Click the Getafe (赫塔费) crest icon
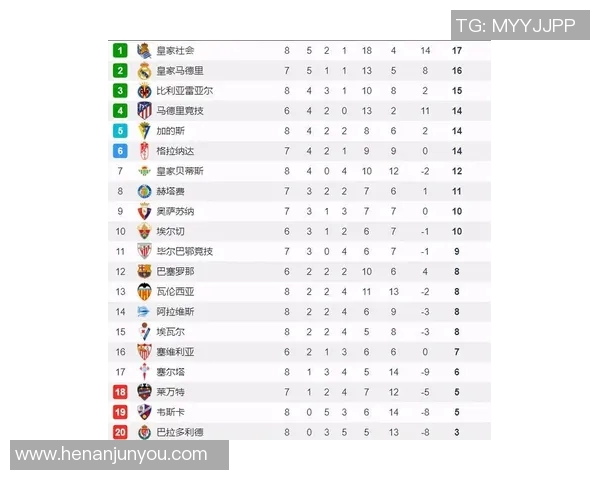This screenshot has height=480, width=600. [x=144, y=191]
